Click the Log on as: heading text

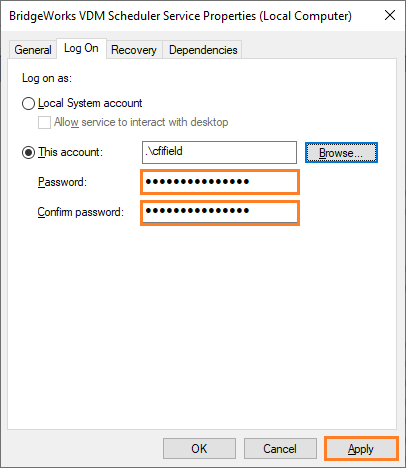click(x=47, y=78)
